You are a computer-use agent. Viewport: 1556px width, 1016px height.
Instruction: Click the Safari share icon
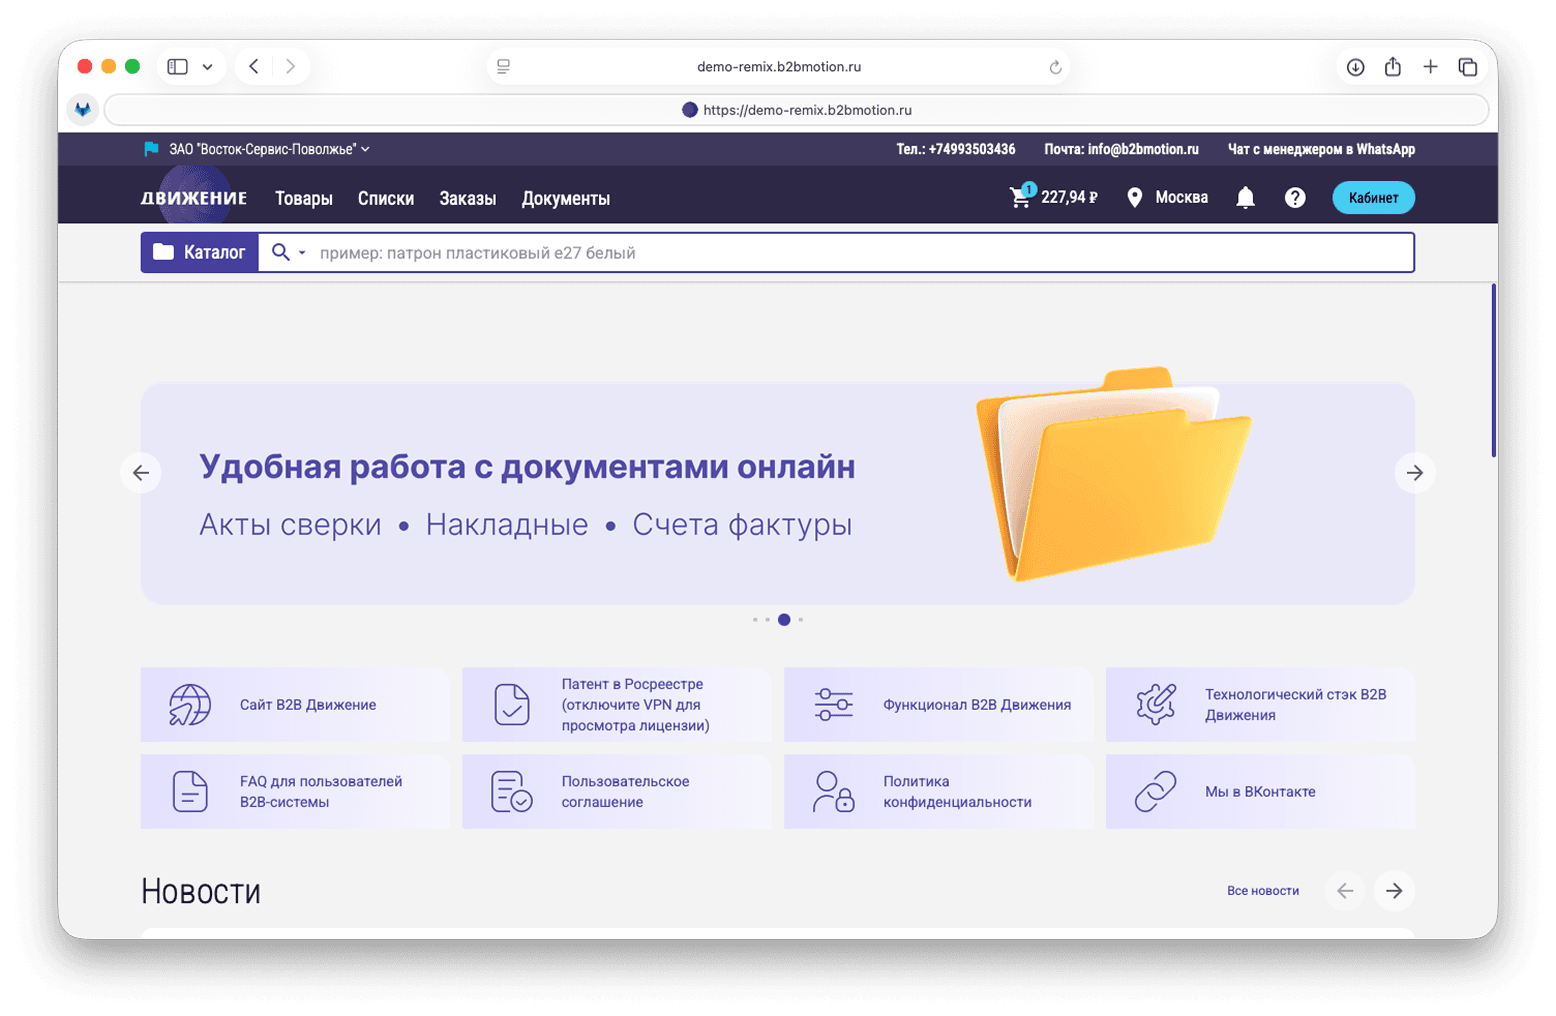click(x=1392, y=66)
